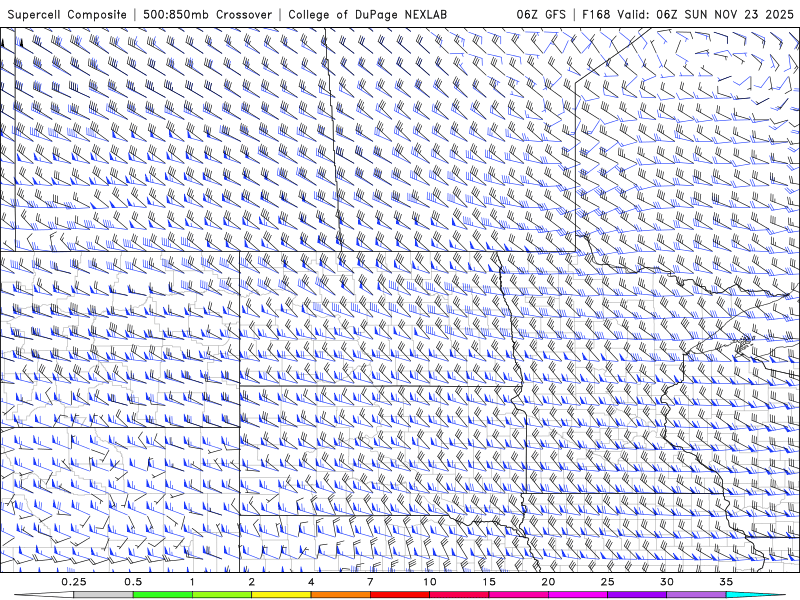
Task: Click the red color bar segment (7–10)
Action: (x=400, y=595)
